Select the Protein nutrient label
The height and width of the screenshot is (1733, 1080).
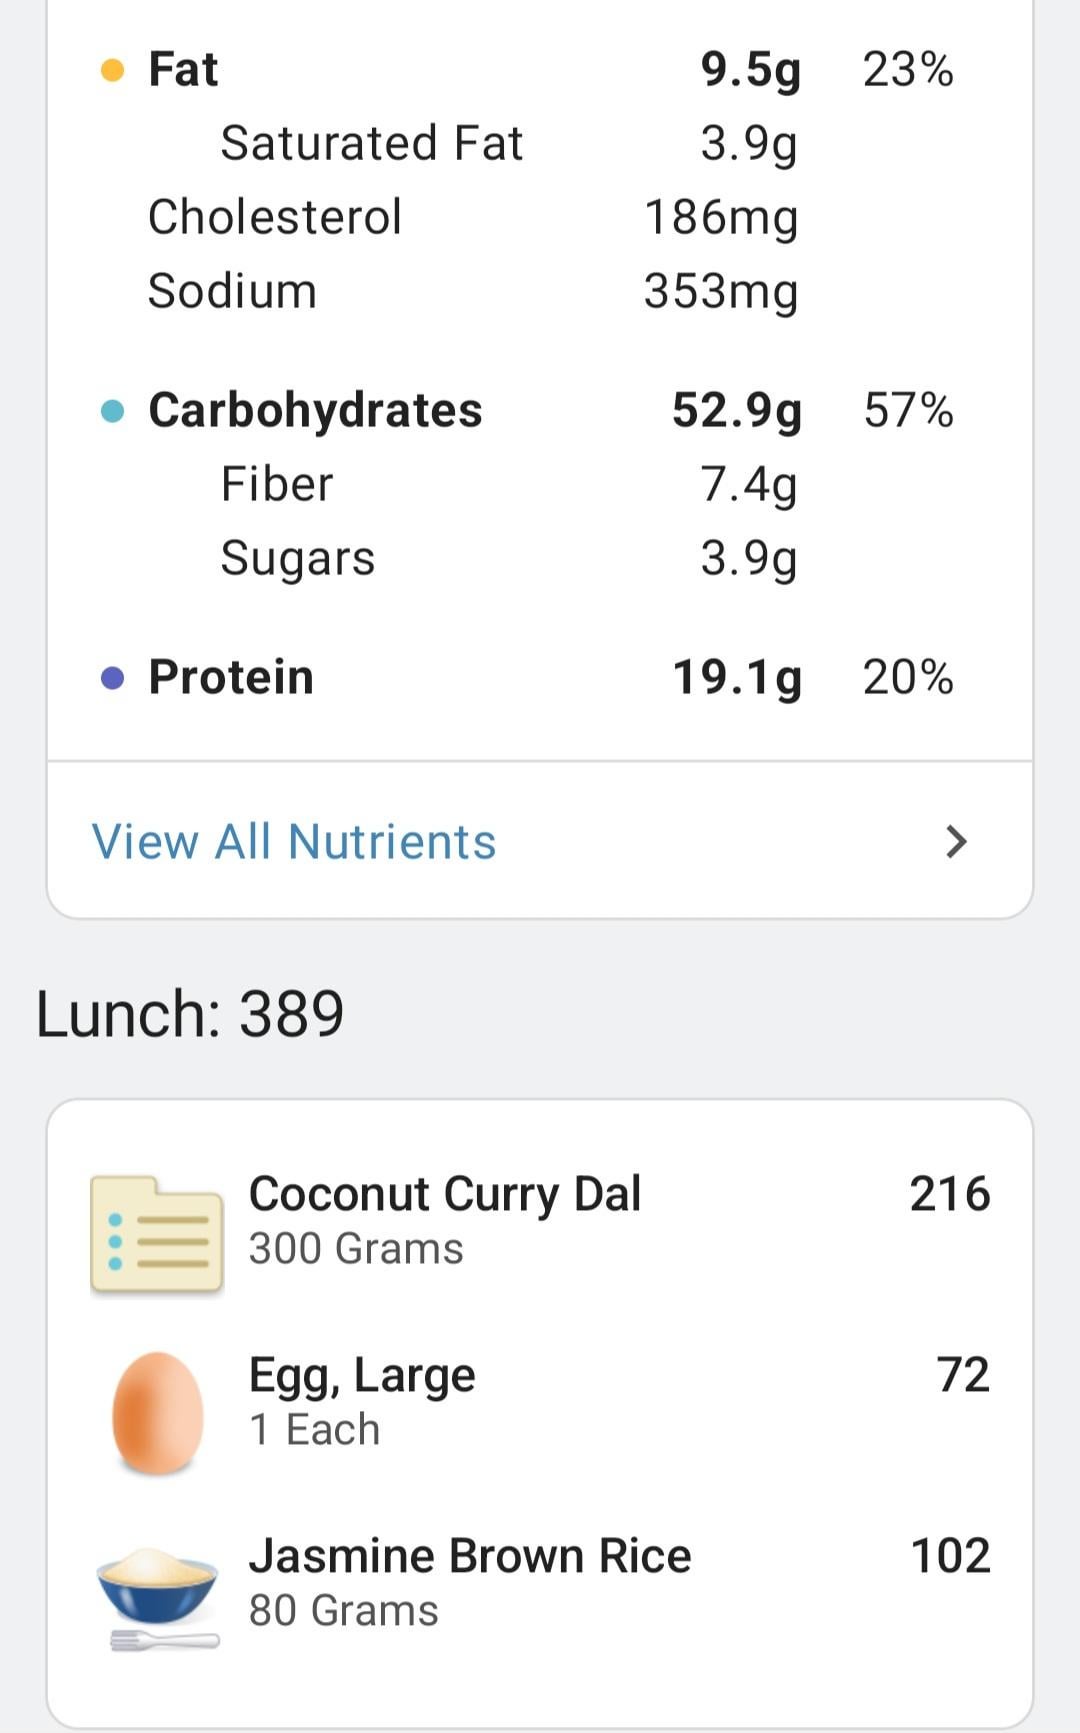coord(231,678)
